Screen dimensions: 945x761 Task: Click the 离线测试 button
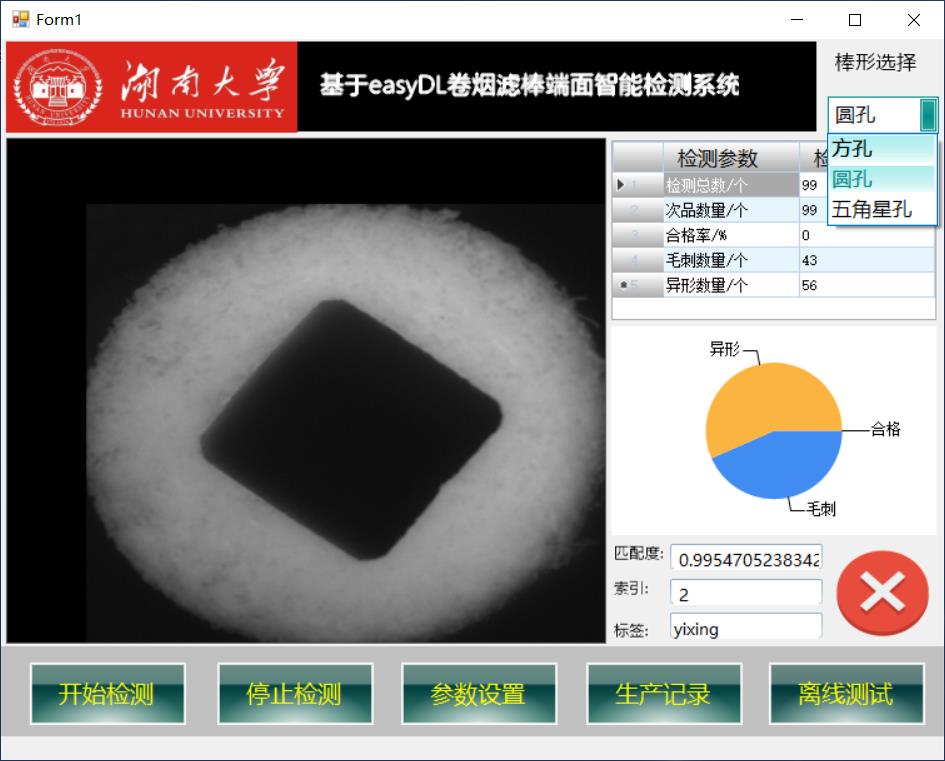(x=846, y=694)
